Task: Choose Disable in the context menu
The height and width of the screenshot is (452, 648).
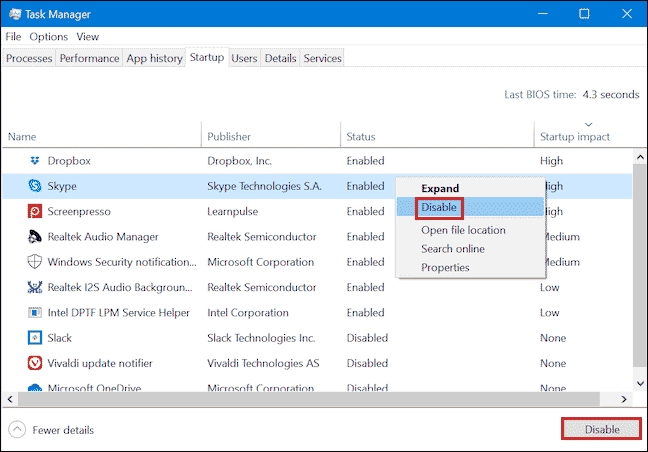Action: (470, 207)
